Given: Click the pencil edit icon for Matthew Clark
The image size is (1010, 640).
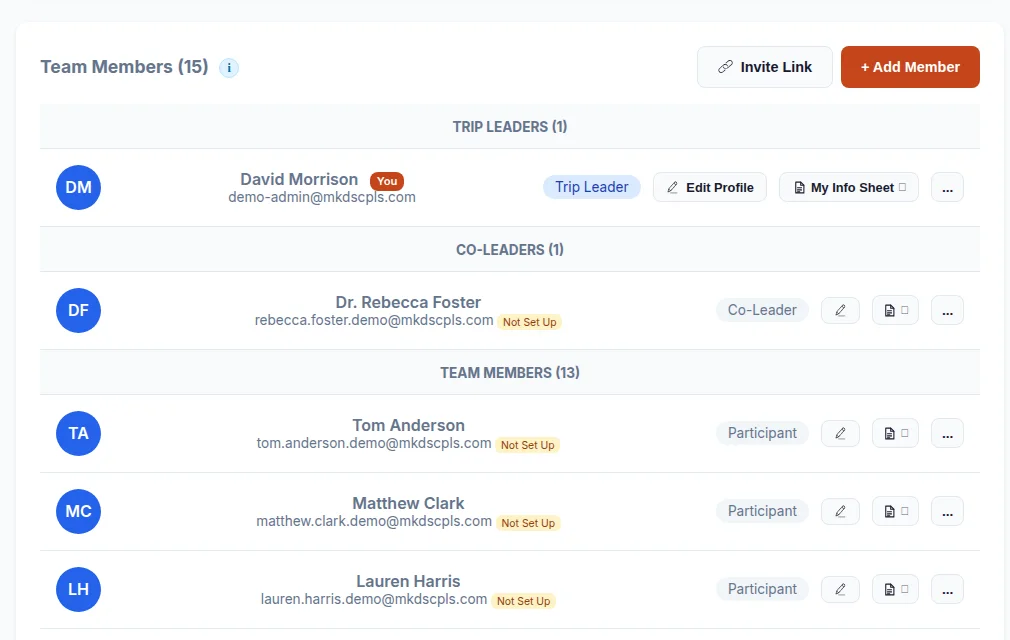Looking at the screenshot, I should click(x=840, y=511).
